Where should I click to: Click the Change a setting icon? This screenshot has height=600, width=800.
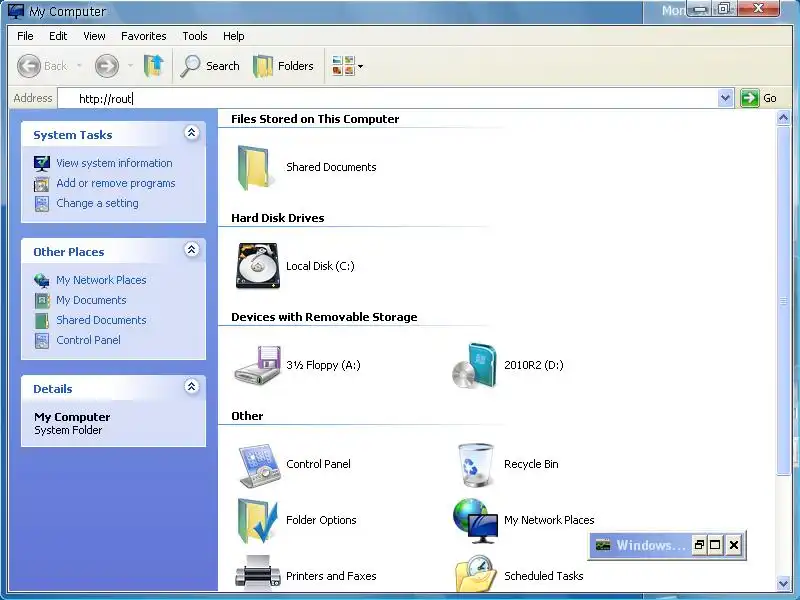click(42, 204)
